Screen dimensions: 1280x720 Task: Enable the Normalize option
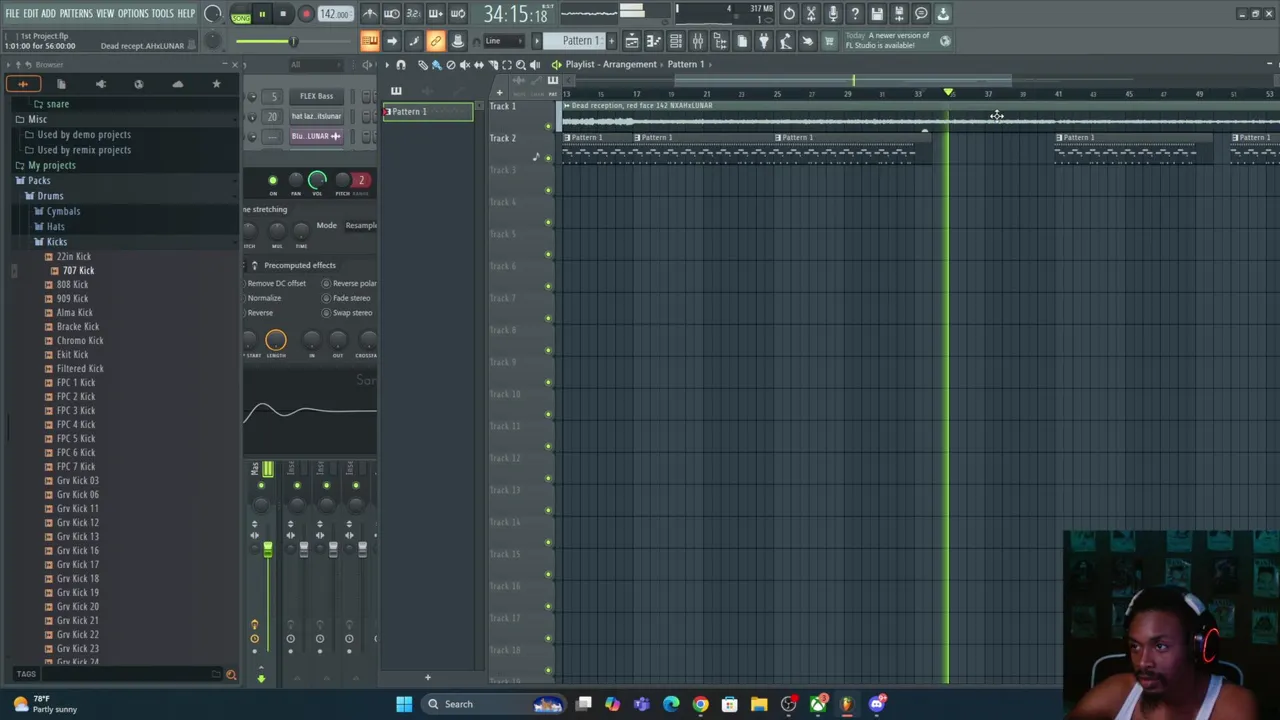coord(262,298)
